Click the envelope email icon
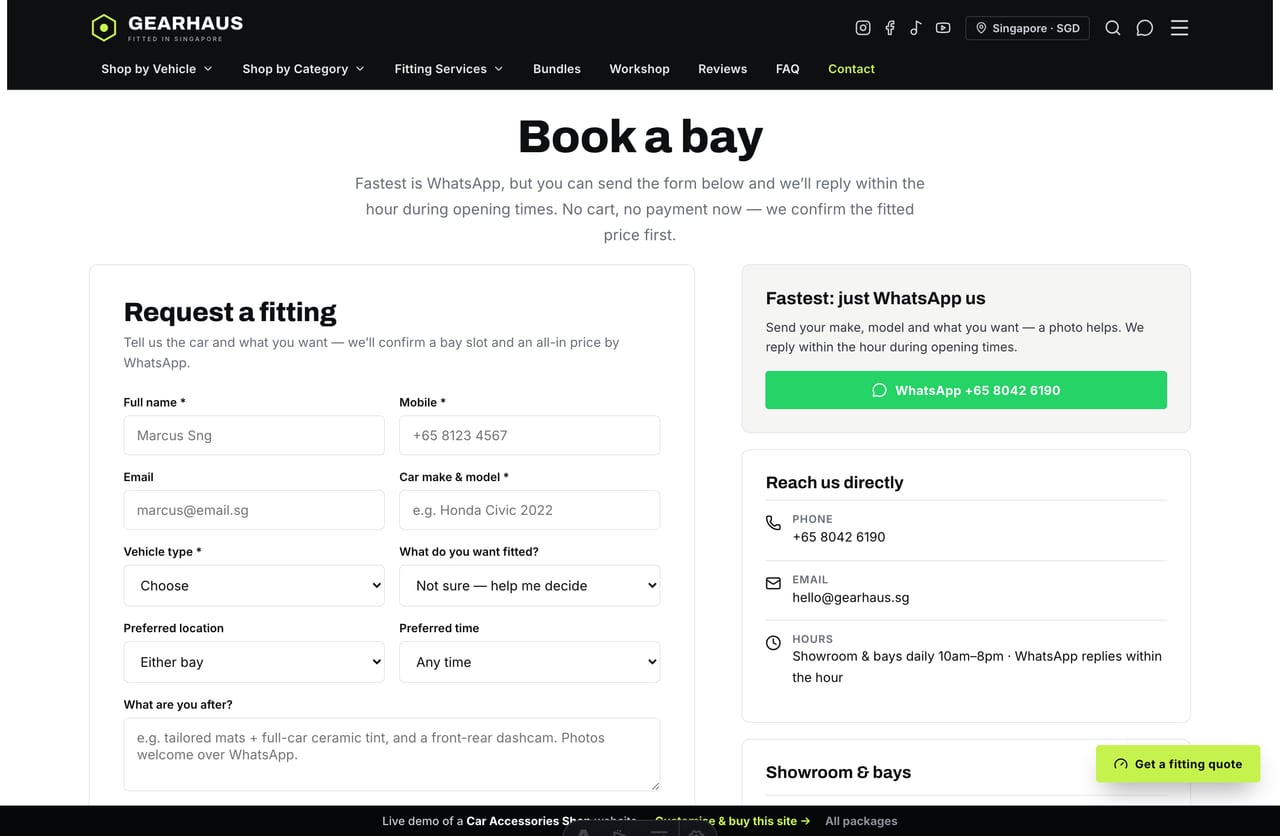Image resolution: width=1280 pixels, height=836 pixels. pyautogui.click(x=773, y=583)
